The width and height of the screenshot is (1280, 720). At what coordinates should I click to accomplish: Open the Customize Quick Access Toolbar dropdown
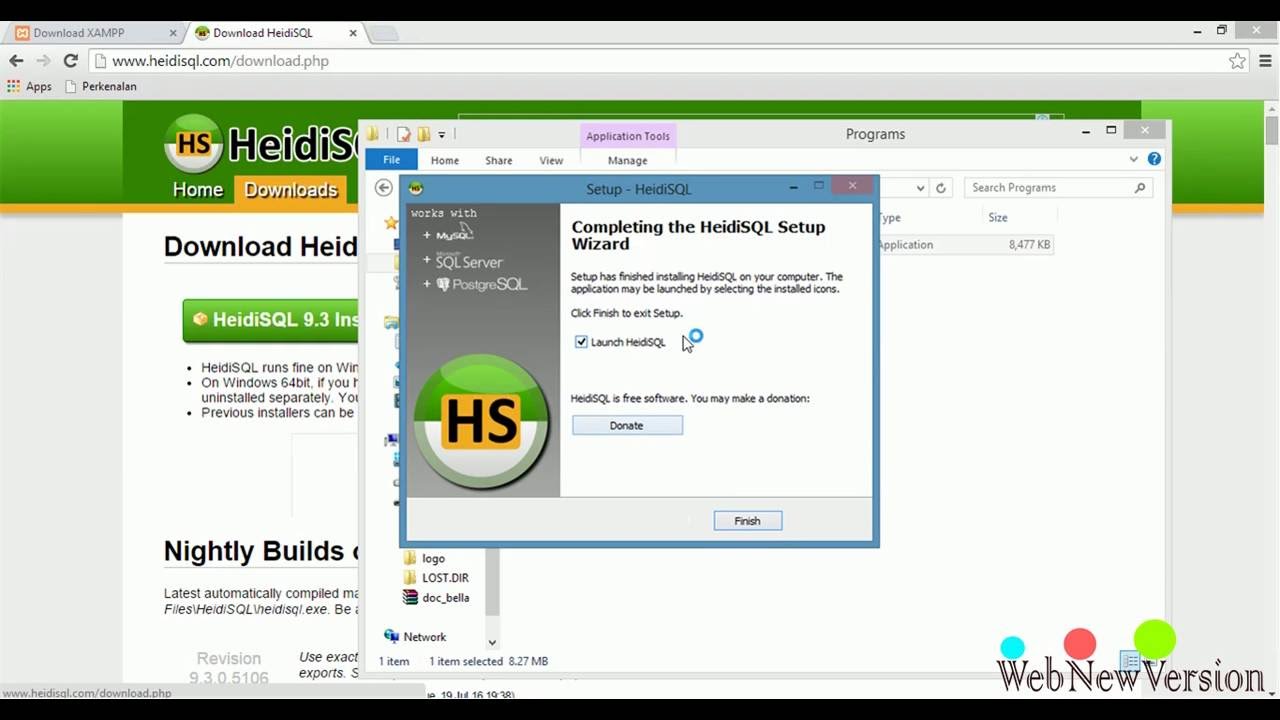[442, 135]
